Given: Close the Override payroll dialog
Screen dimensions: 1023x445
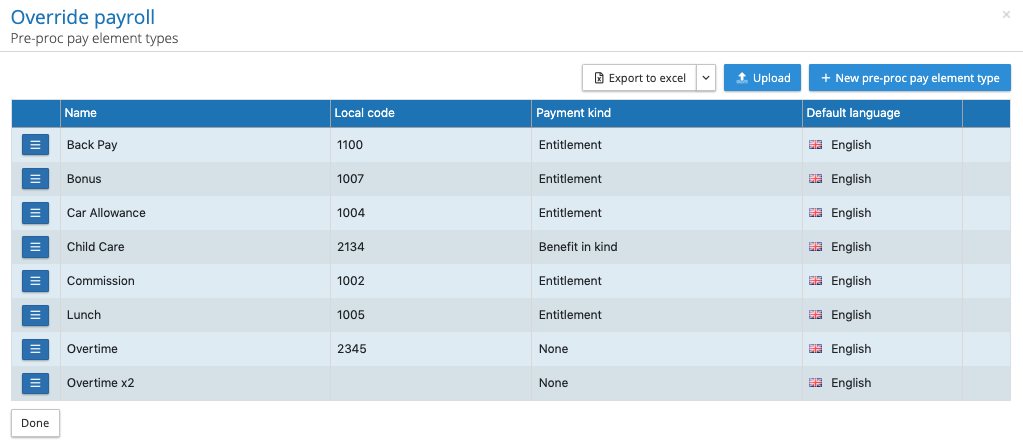Looking at the screenshot, I should tap(1006, 15).
